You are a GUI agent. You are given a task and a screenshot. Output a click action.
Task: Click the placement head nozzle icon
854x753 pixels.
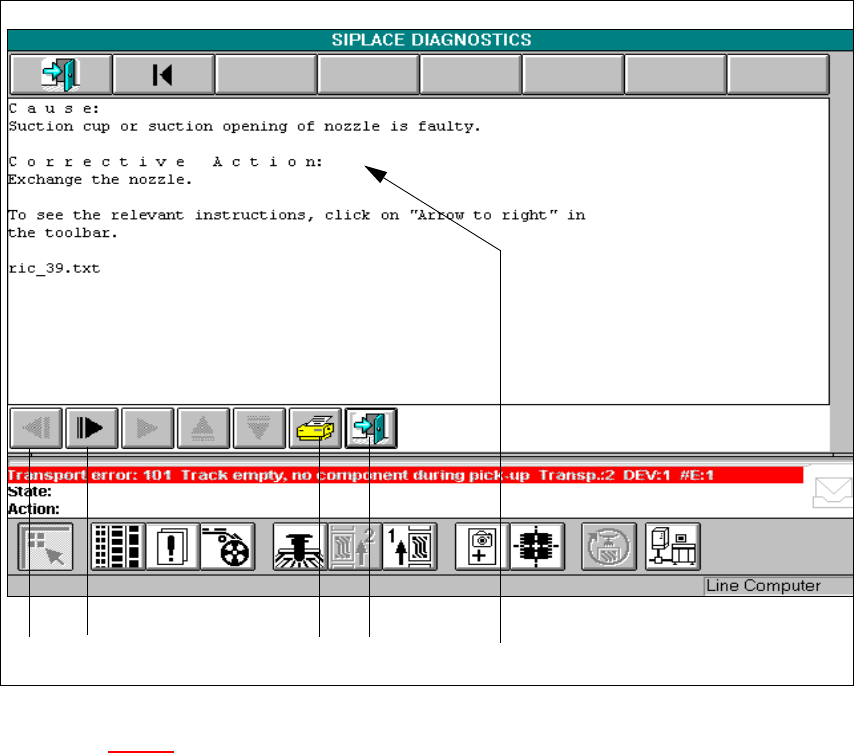[300, 547]
